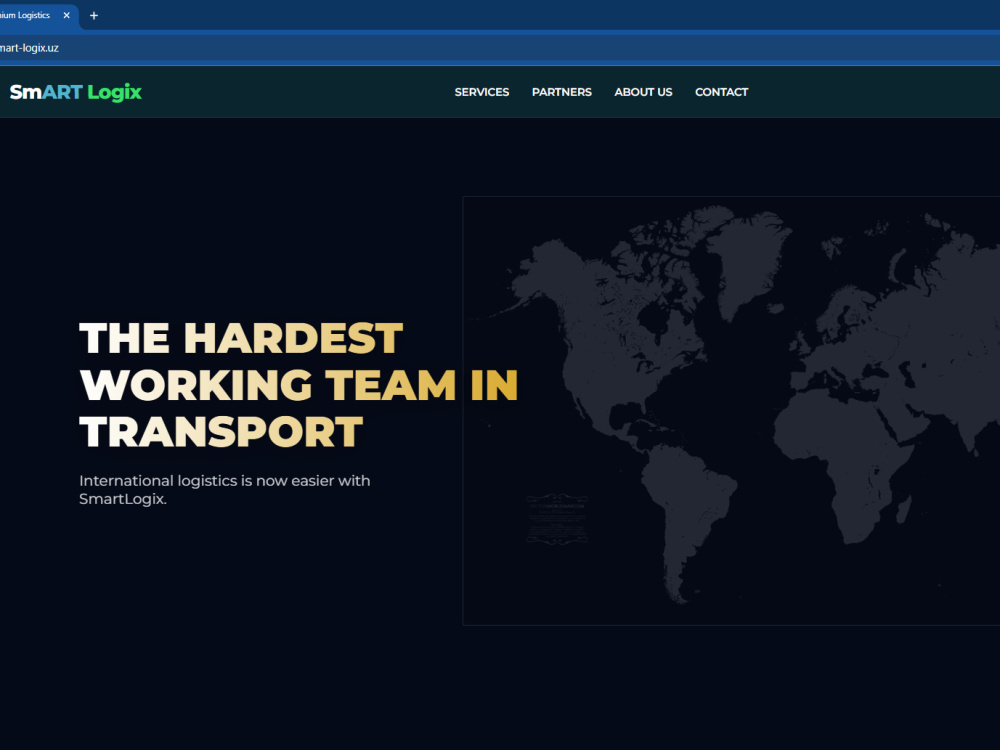Open the SERVICES nav item
Viewport: 1000px width, 750px height.
pos(482,92)
